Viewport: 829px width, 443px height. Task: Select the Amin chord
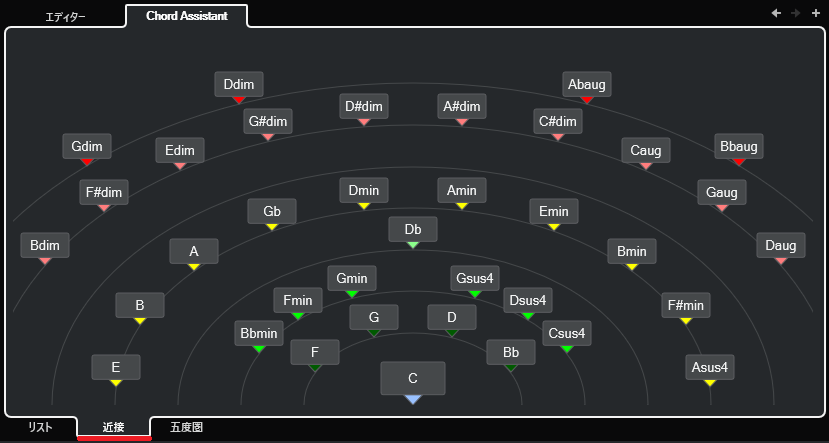point(462,190)
